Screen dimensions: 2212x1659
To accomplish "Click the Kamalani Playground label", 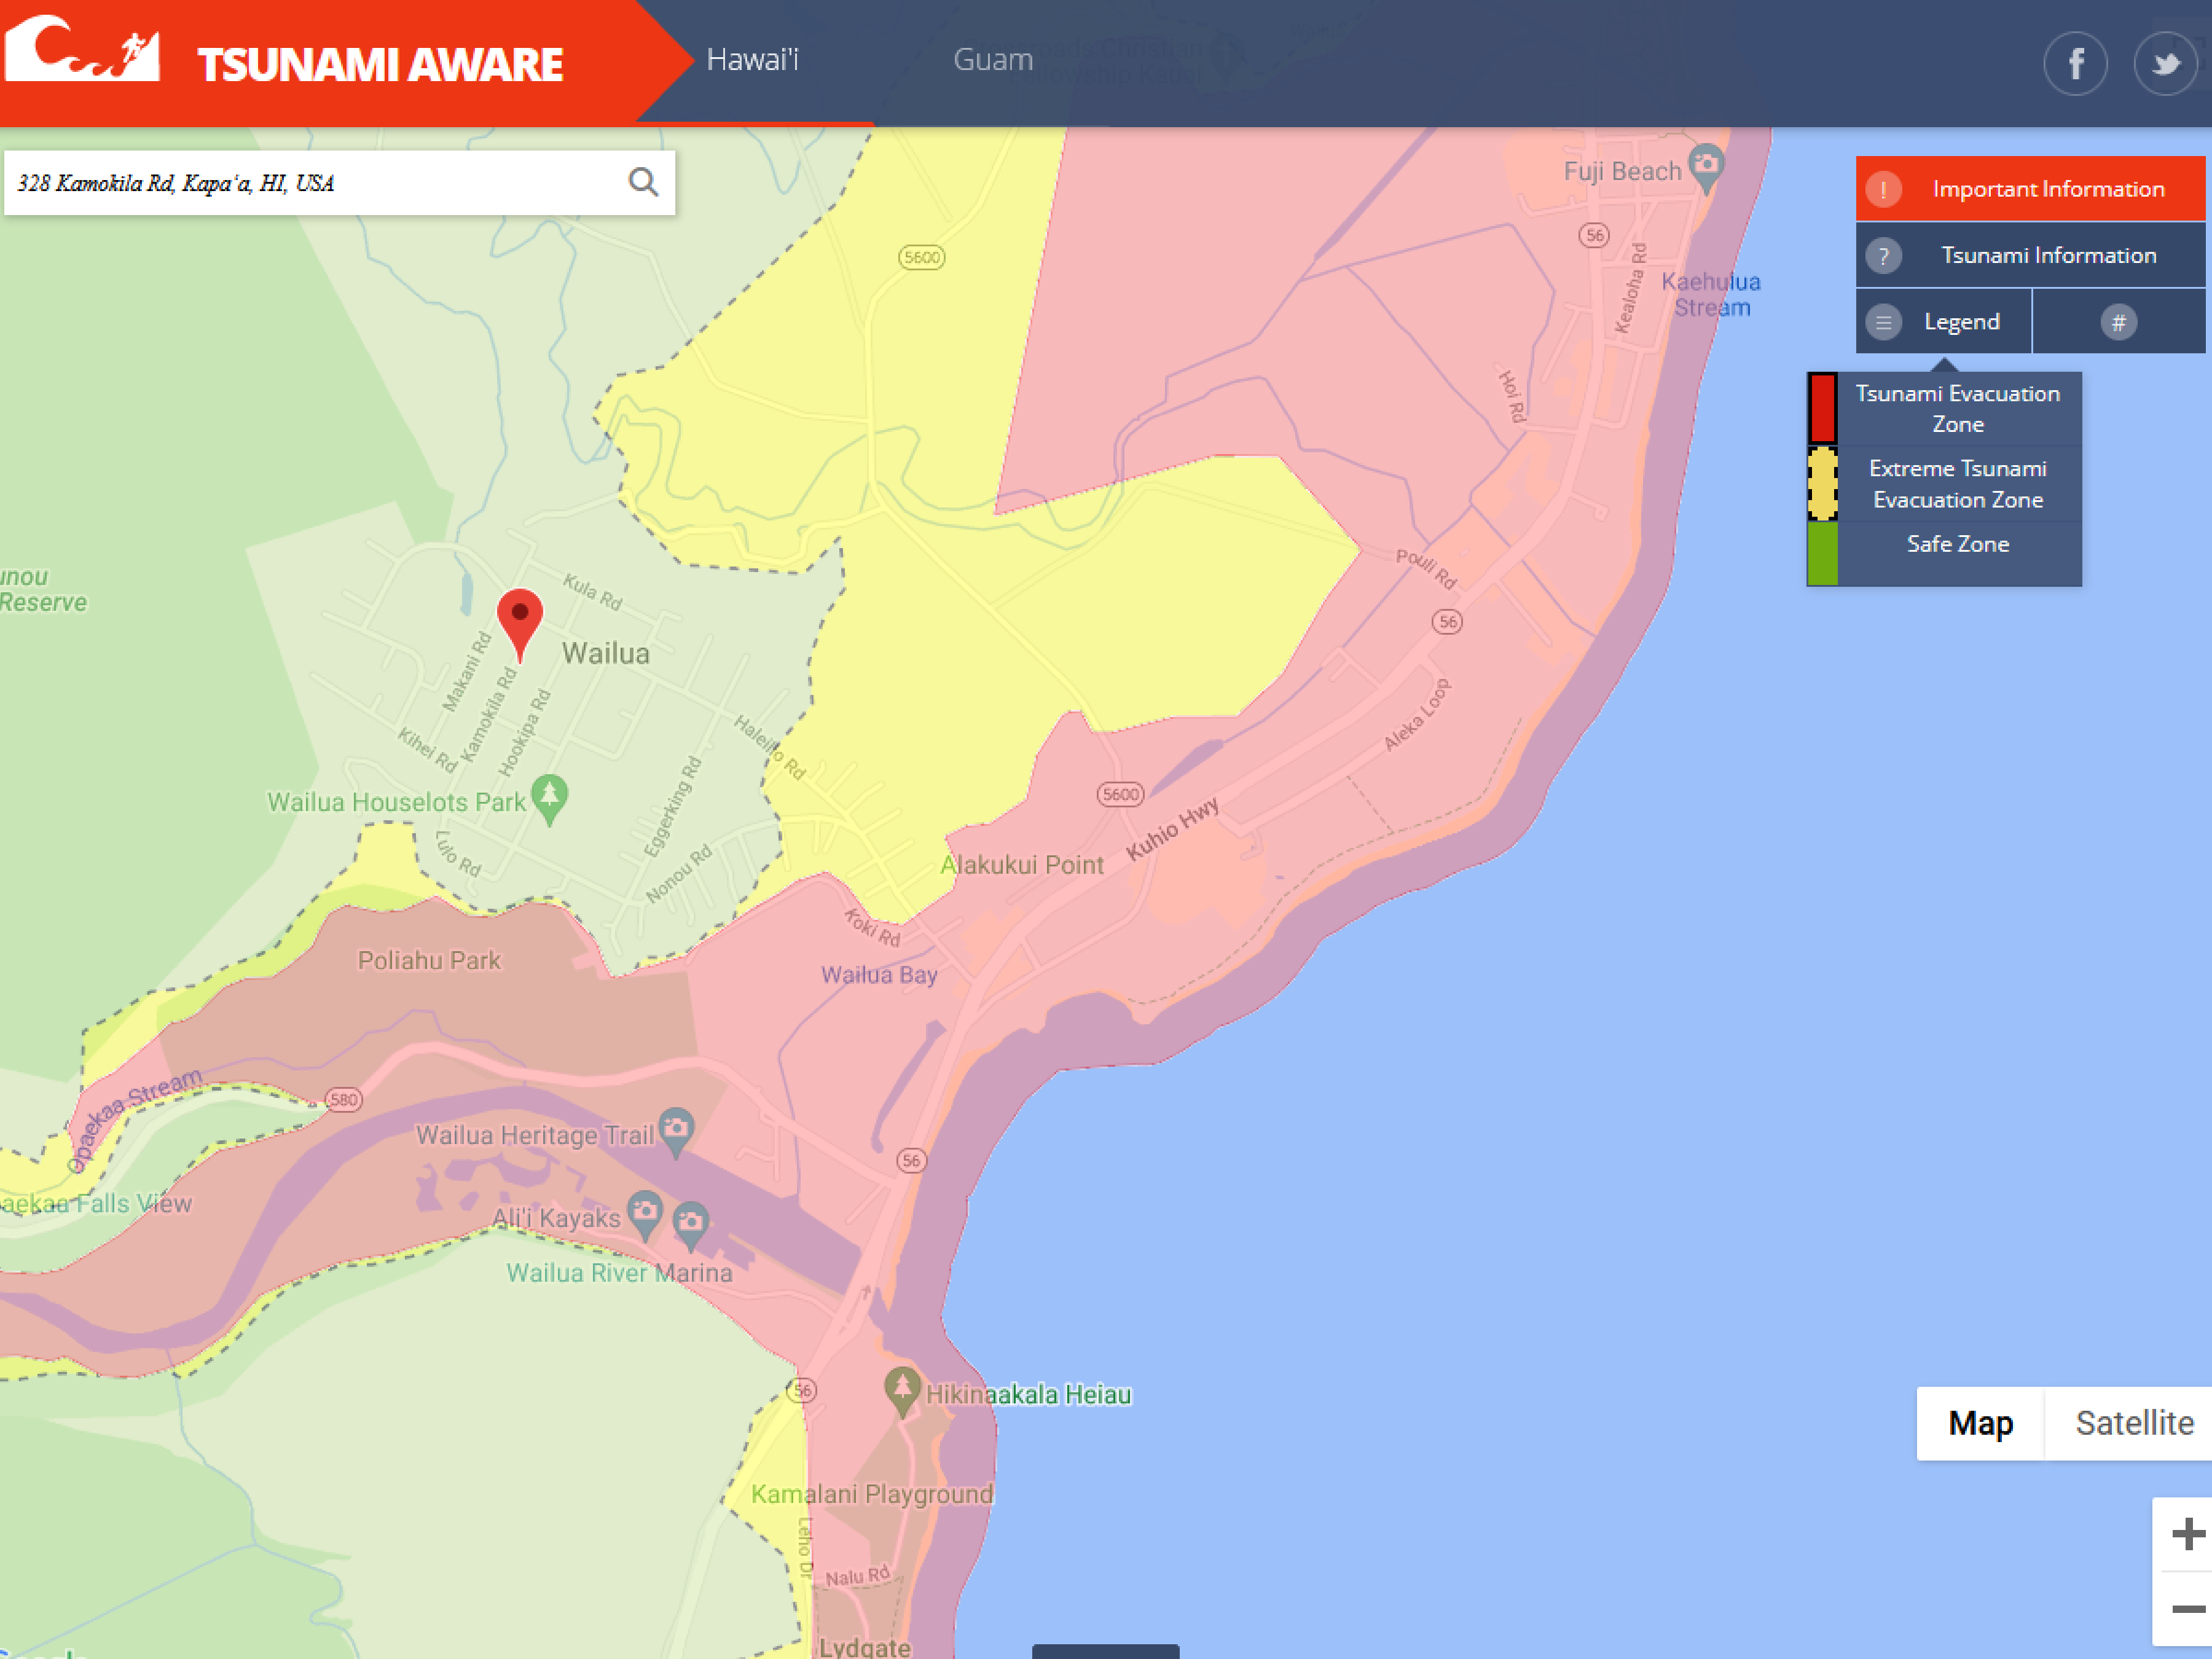I will pos(872,1494).
